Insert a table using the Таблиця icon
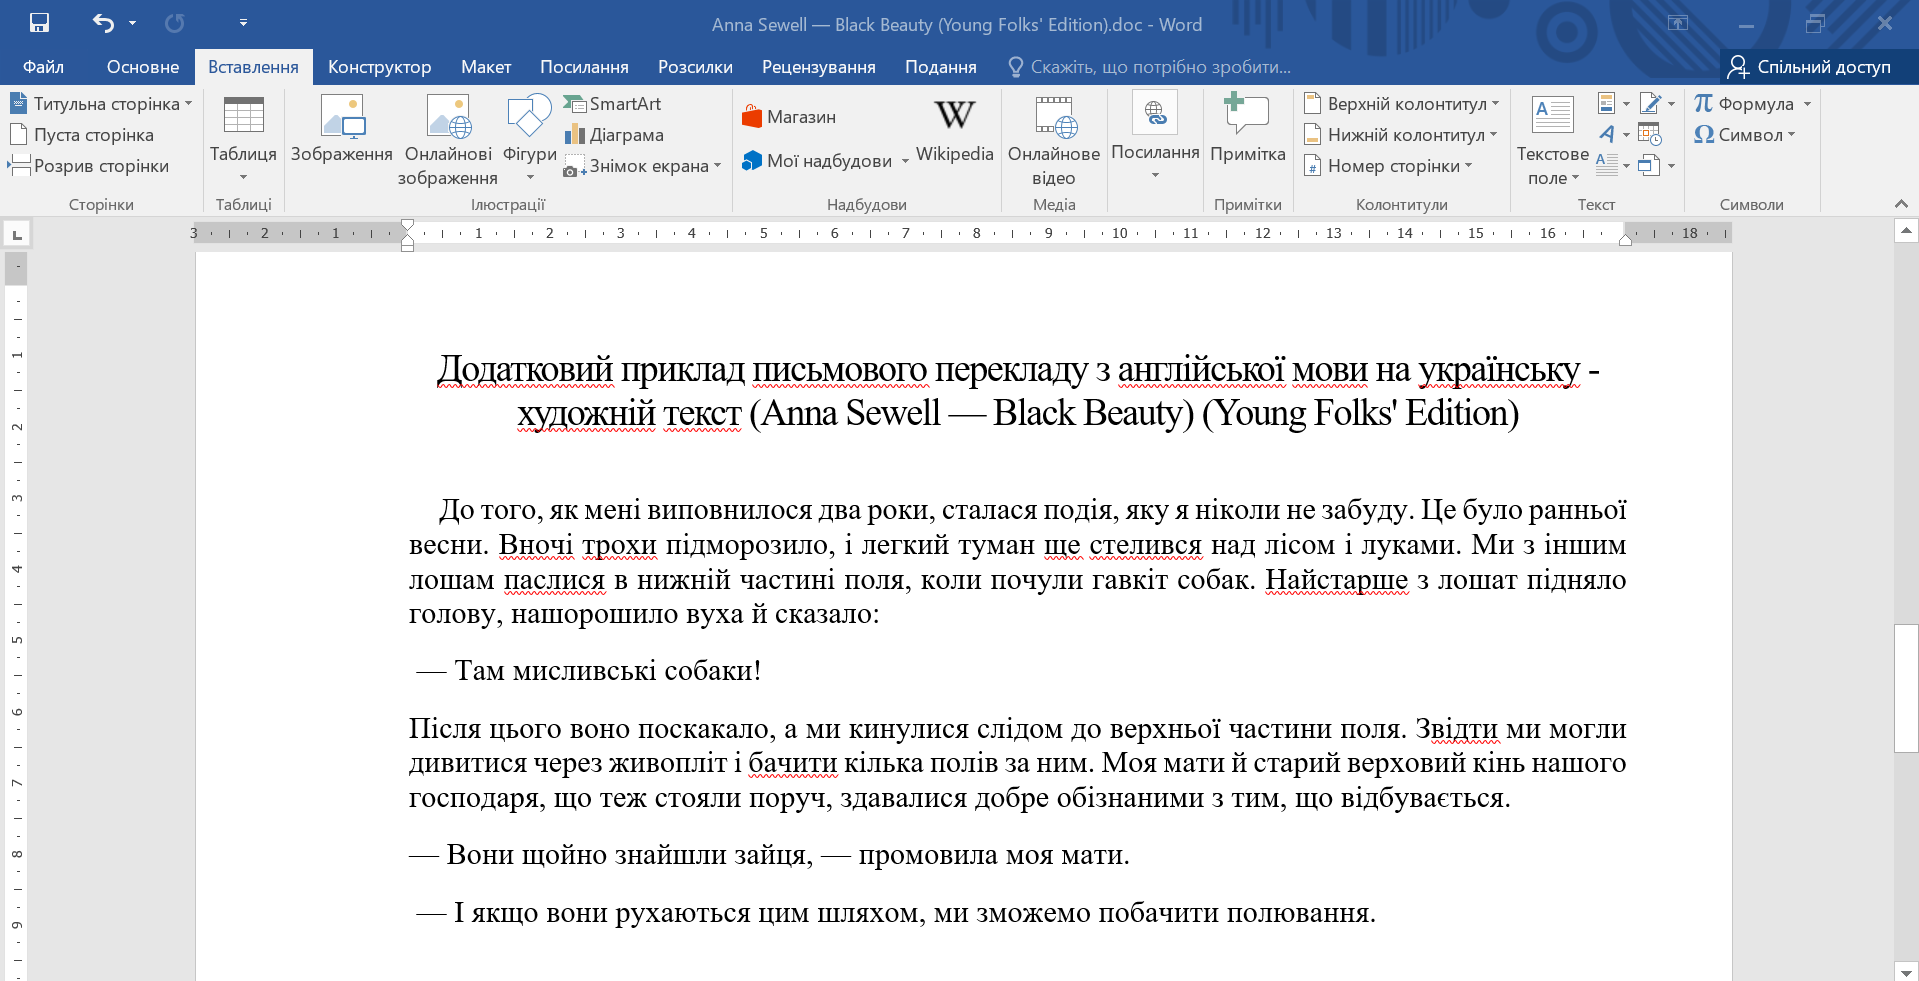Image resolution: width=1919 pixels, height=981 pixels. click(x=243, y=139)
